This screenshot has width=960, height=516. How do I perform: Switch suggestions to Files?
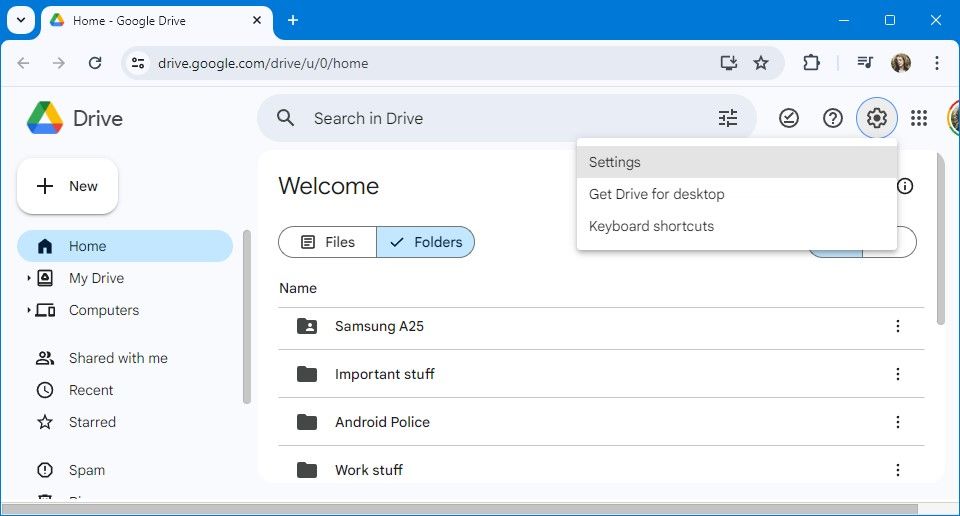click(x=328, y=242)
